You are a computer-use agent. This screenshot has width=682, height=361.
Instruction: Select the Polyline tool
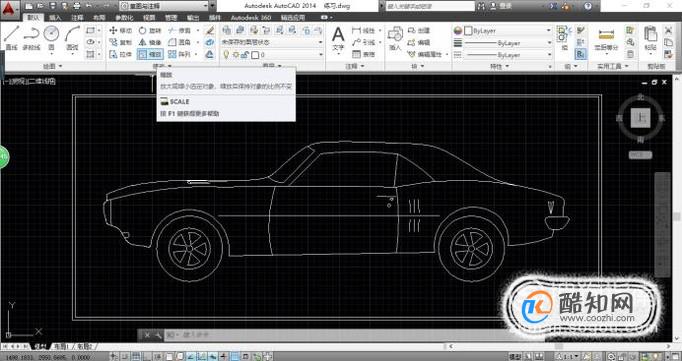coord(31,37)
